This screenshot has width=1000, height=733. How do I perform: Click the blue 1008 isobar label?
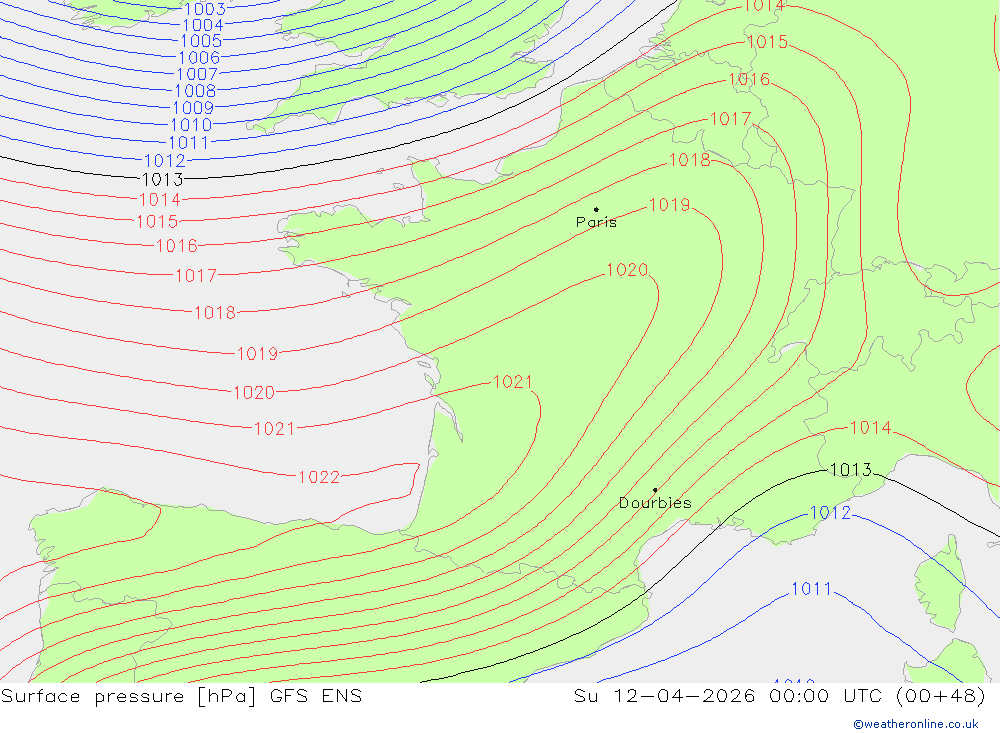point(196,91)
